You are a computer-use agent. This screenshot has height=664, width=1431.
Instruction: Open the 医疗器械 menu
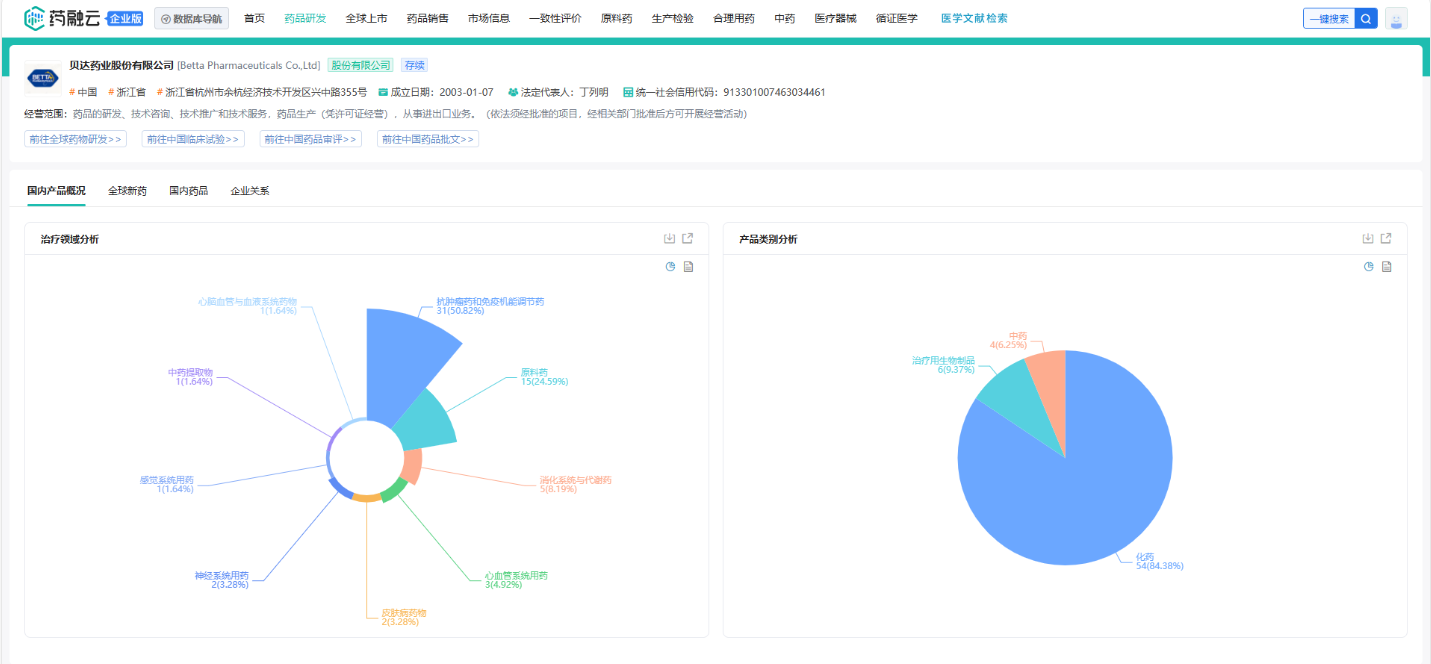point(836,18)
